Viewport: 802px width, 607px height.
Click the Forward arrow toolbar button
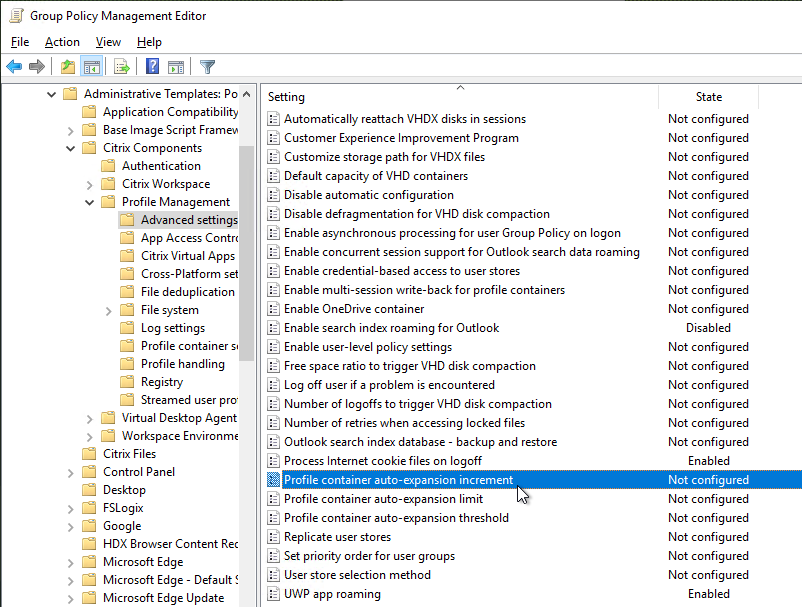coord(37,66)
